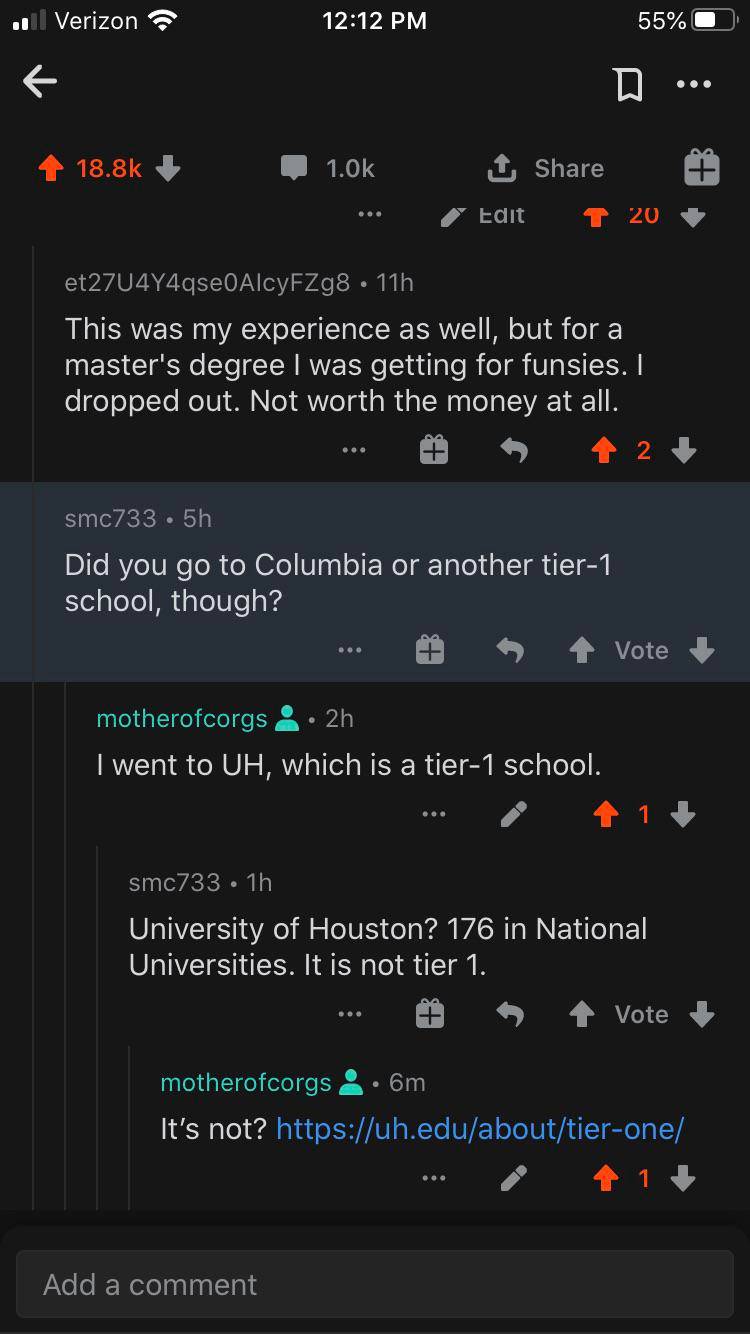
Task: Tap the Add a comment field
Action: tap(375, 1284)
